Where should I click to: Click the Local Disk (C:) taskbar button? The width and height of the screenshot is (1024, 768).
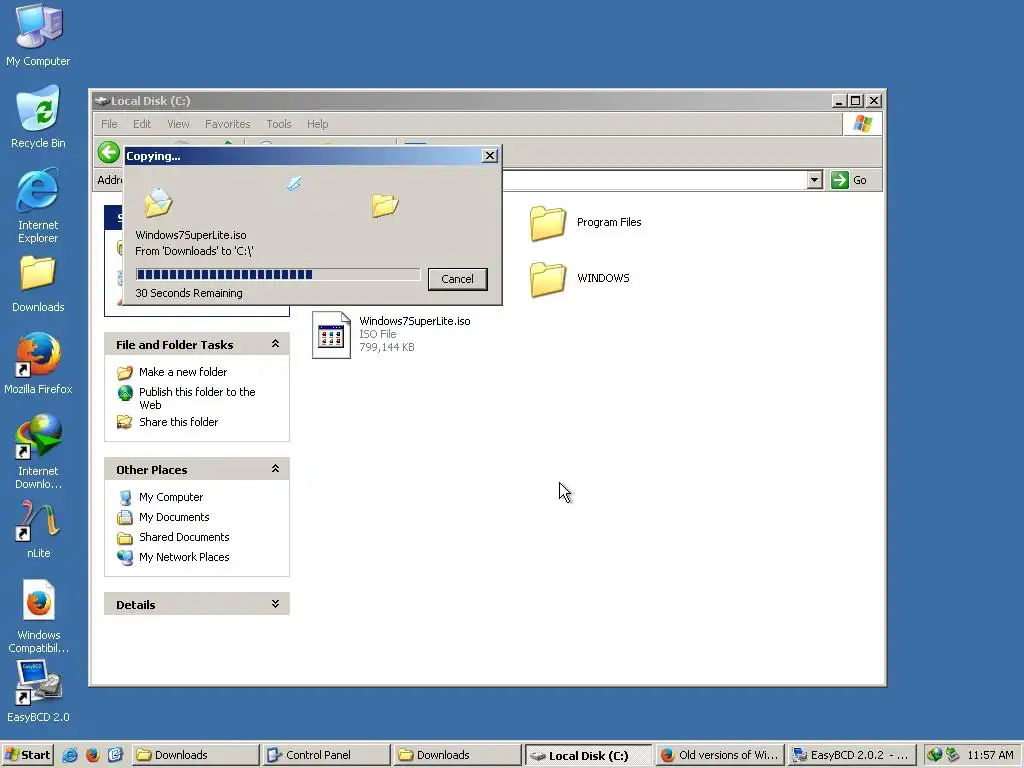[588, 755]
